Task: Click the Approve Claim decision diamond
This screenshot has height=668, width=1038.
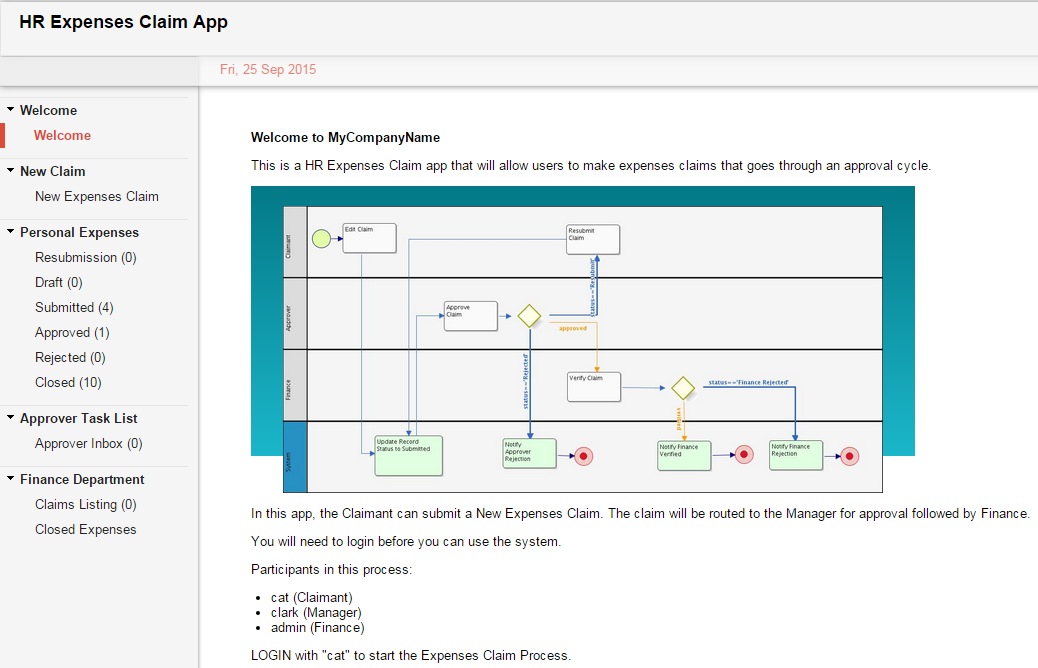Action: tap(529, 316)
